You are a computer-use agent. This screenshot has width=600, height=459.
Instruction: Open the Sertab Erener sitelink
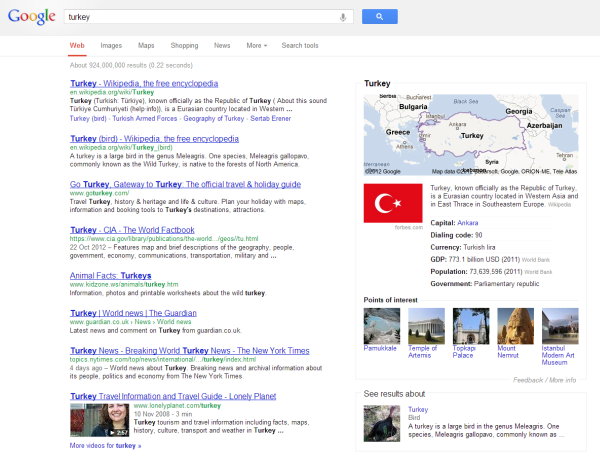point(271,119)
